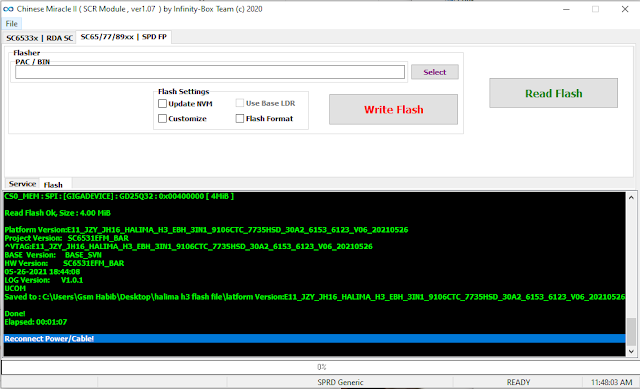Click the Saved to path log line

click(314, 297)
